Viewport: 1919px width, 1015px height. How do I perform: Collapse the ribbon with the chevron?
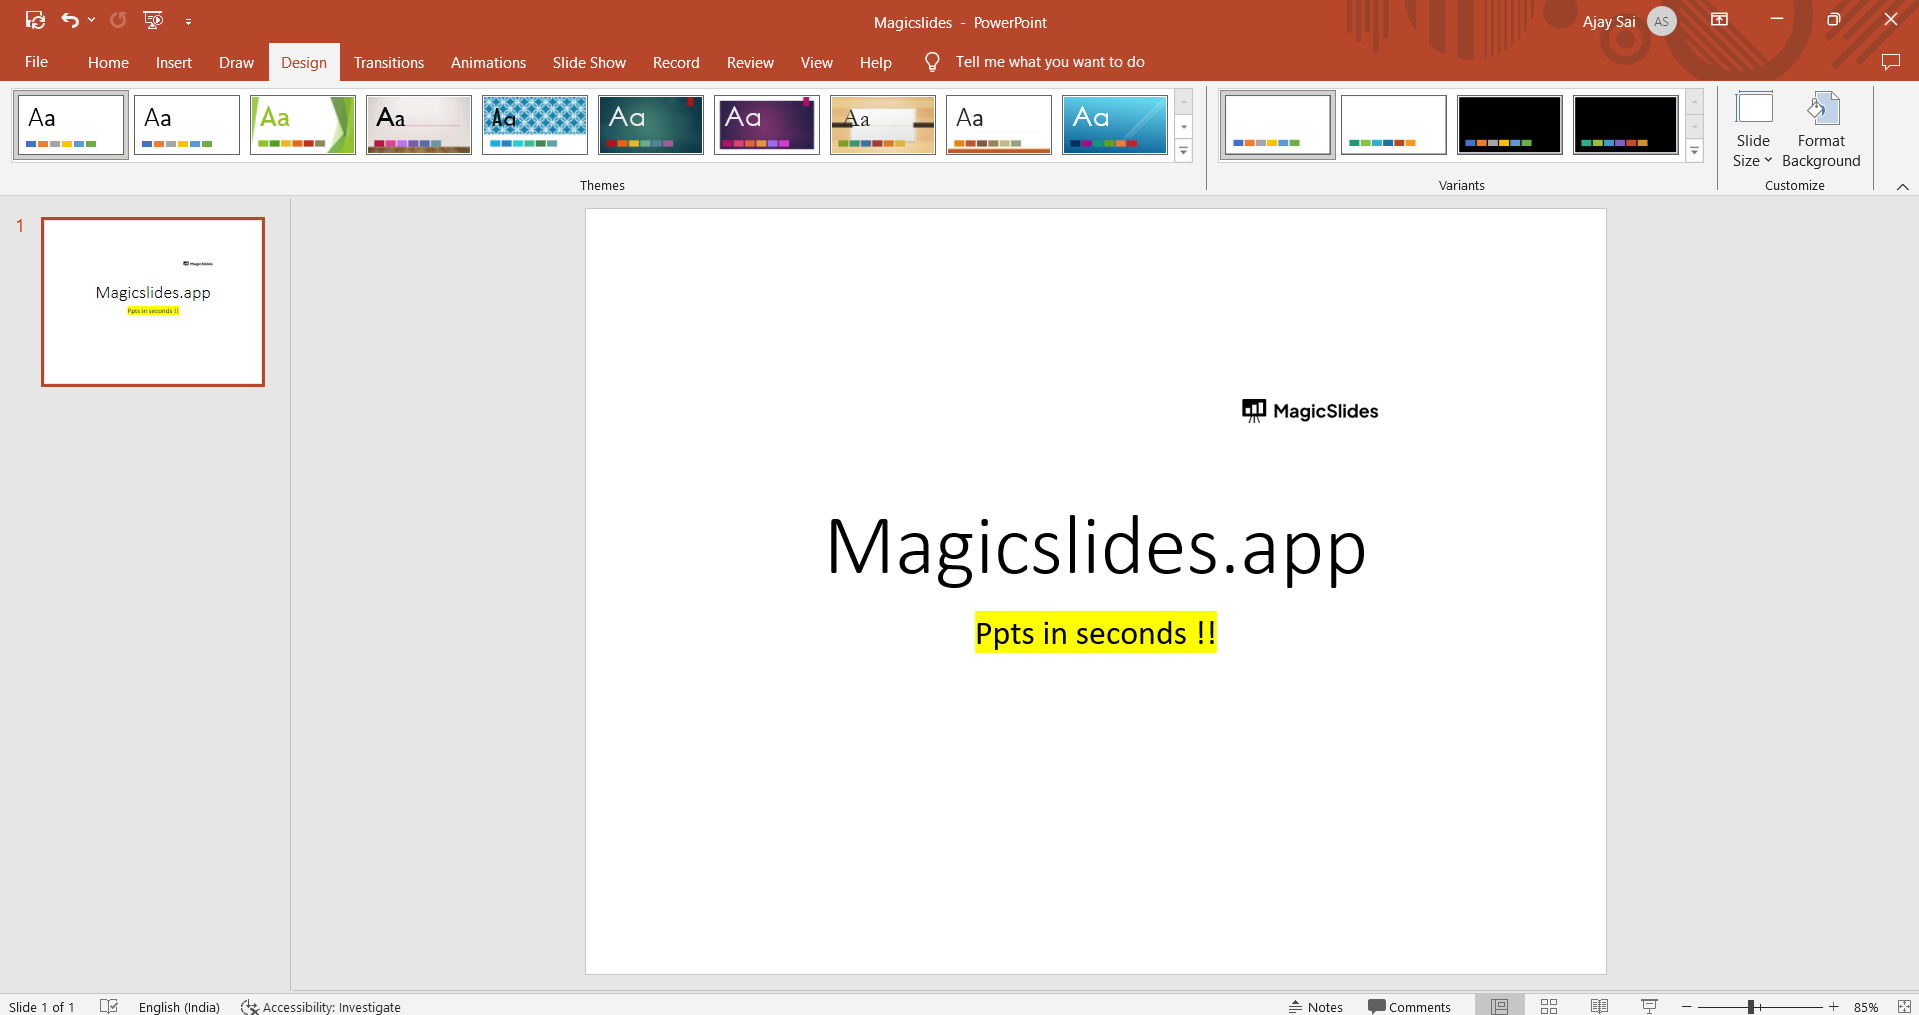coord(1902,187)
